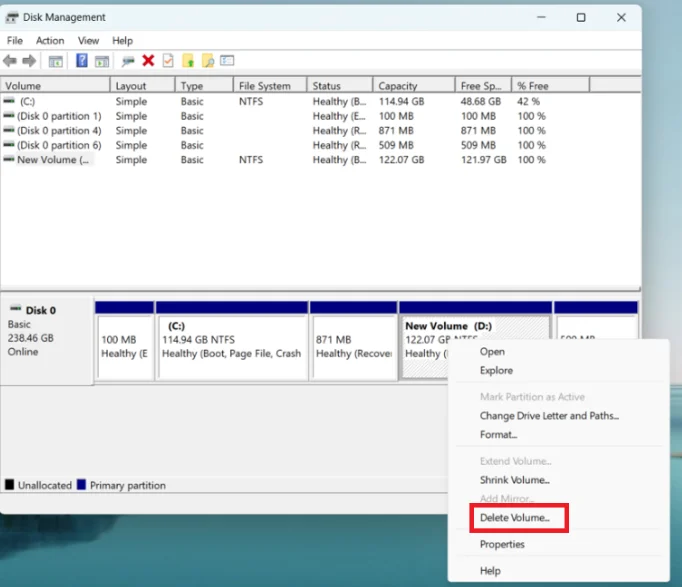Viewport: 682px width, 587px height.
Task: Minimize the Disk Management window
Action: (541, 17)
